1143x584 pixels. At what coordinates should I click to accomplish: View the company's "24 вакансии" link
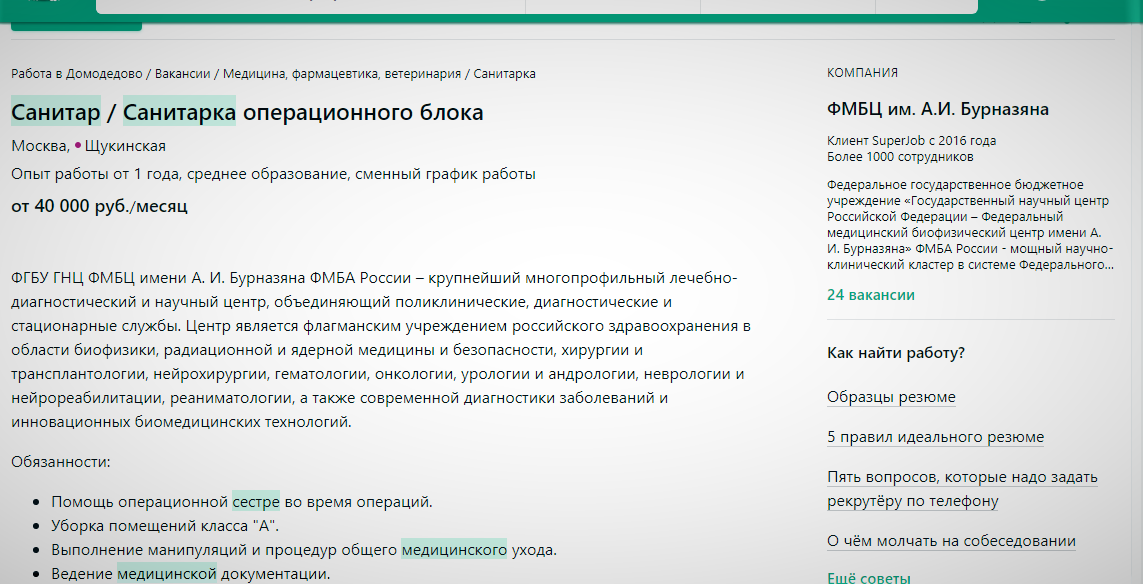coord(869,295)
